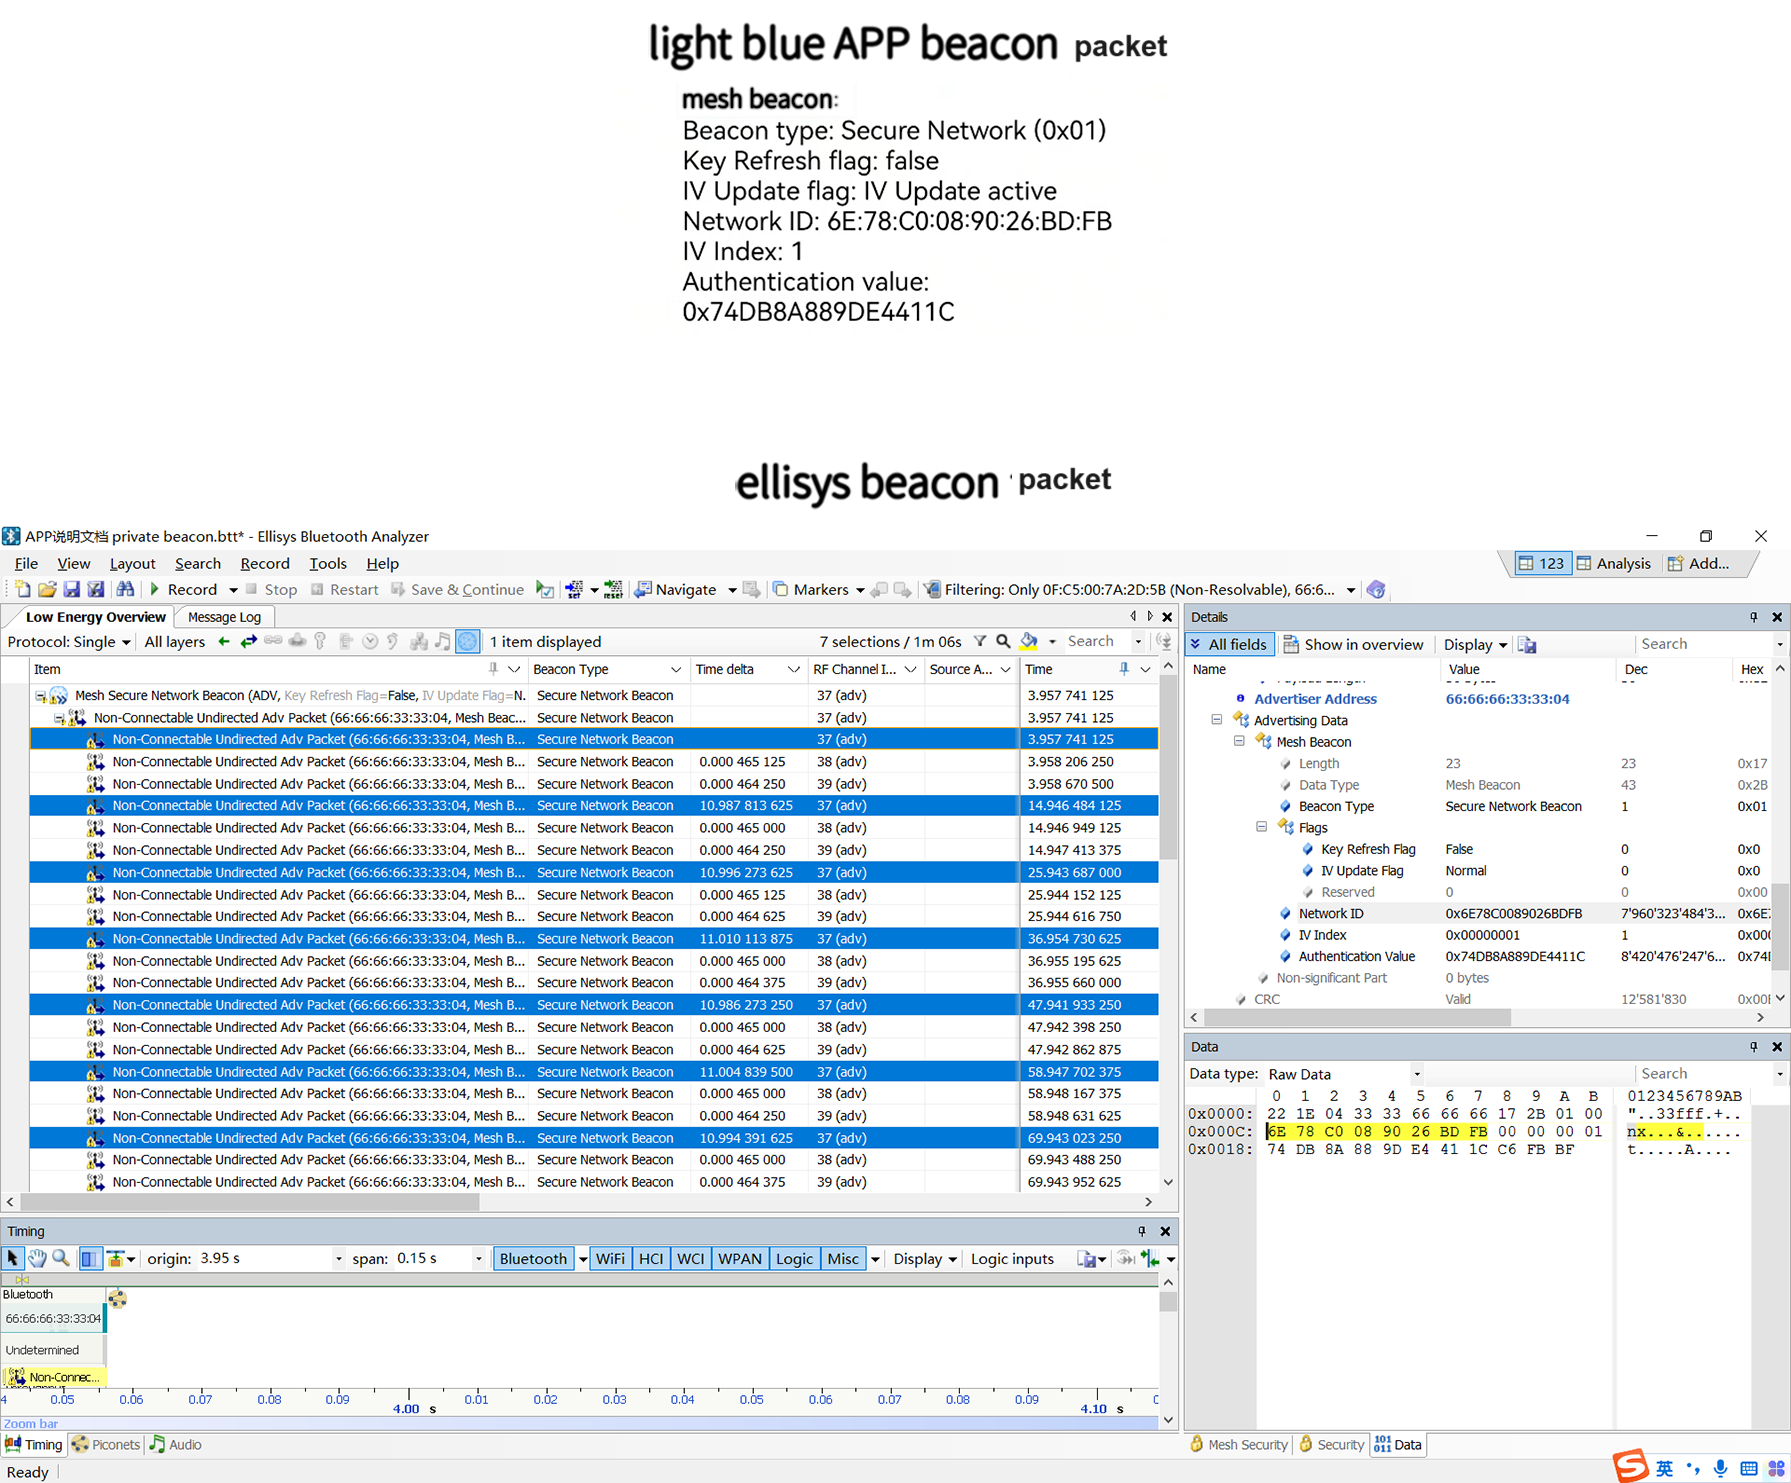Toggle the HCI filter in Timing
Screen dimensions: 1791x1483
click(651, 1259)
